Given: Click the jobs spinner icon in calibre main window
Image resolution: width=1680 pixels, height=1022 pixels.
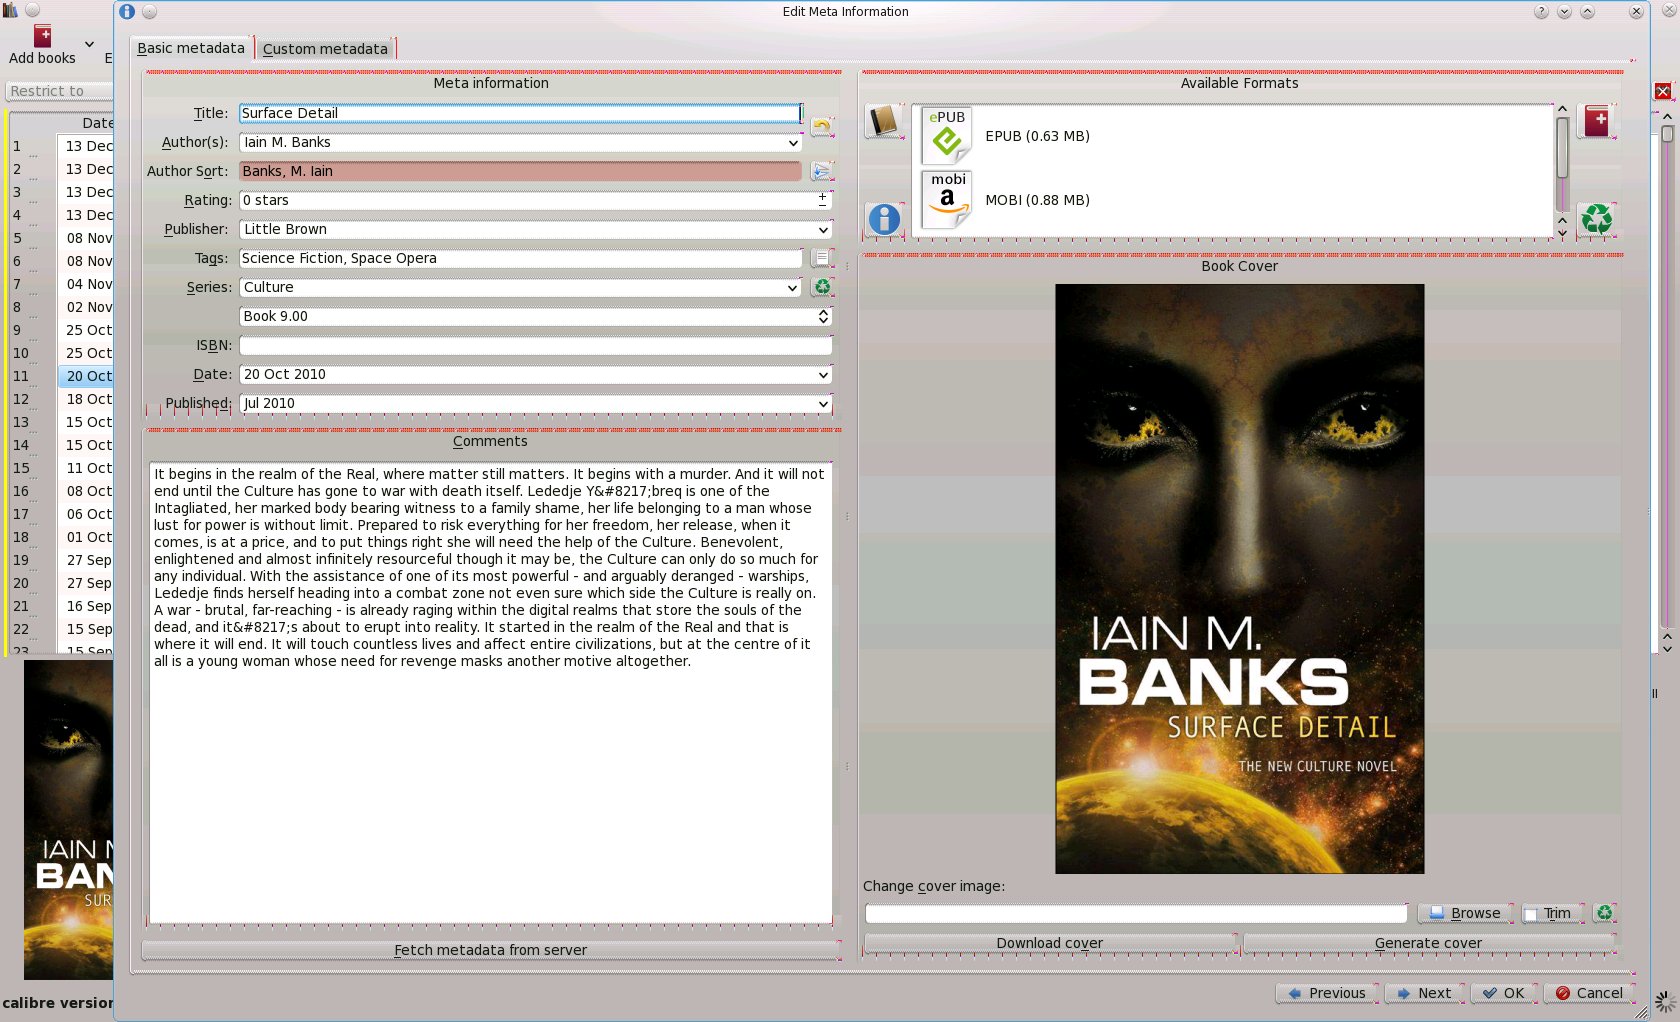Looking at the screenshot, I should click(x=1664, y=1001).
